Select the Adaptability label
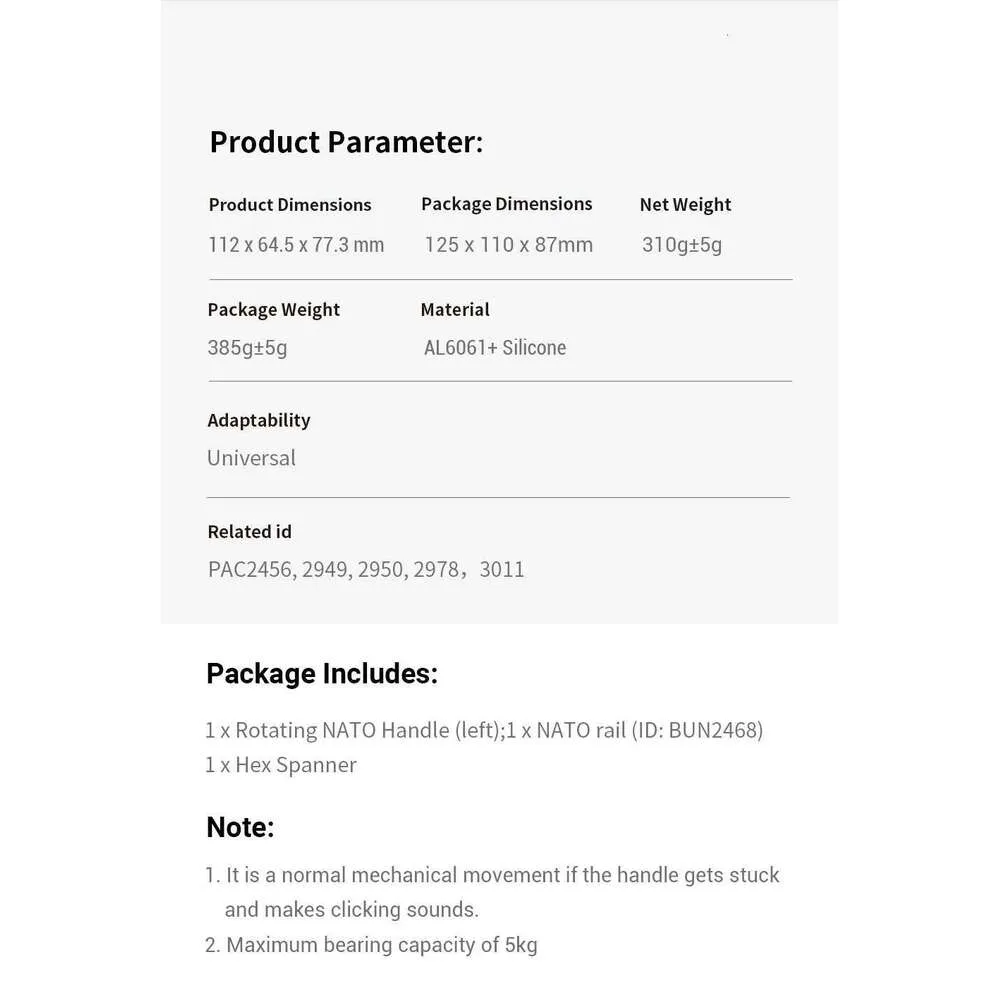Screen dimensions: 1000x1000 [259, 420]
